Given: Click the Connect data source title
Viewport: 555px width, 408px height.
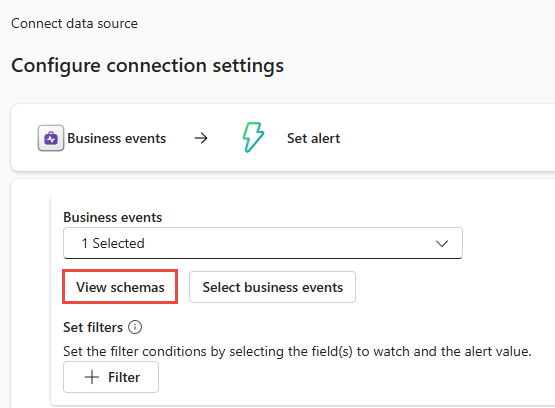Looking at the screenshot, I should click(74, 23).
